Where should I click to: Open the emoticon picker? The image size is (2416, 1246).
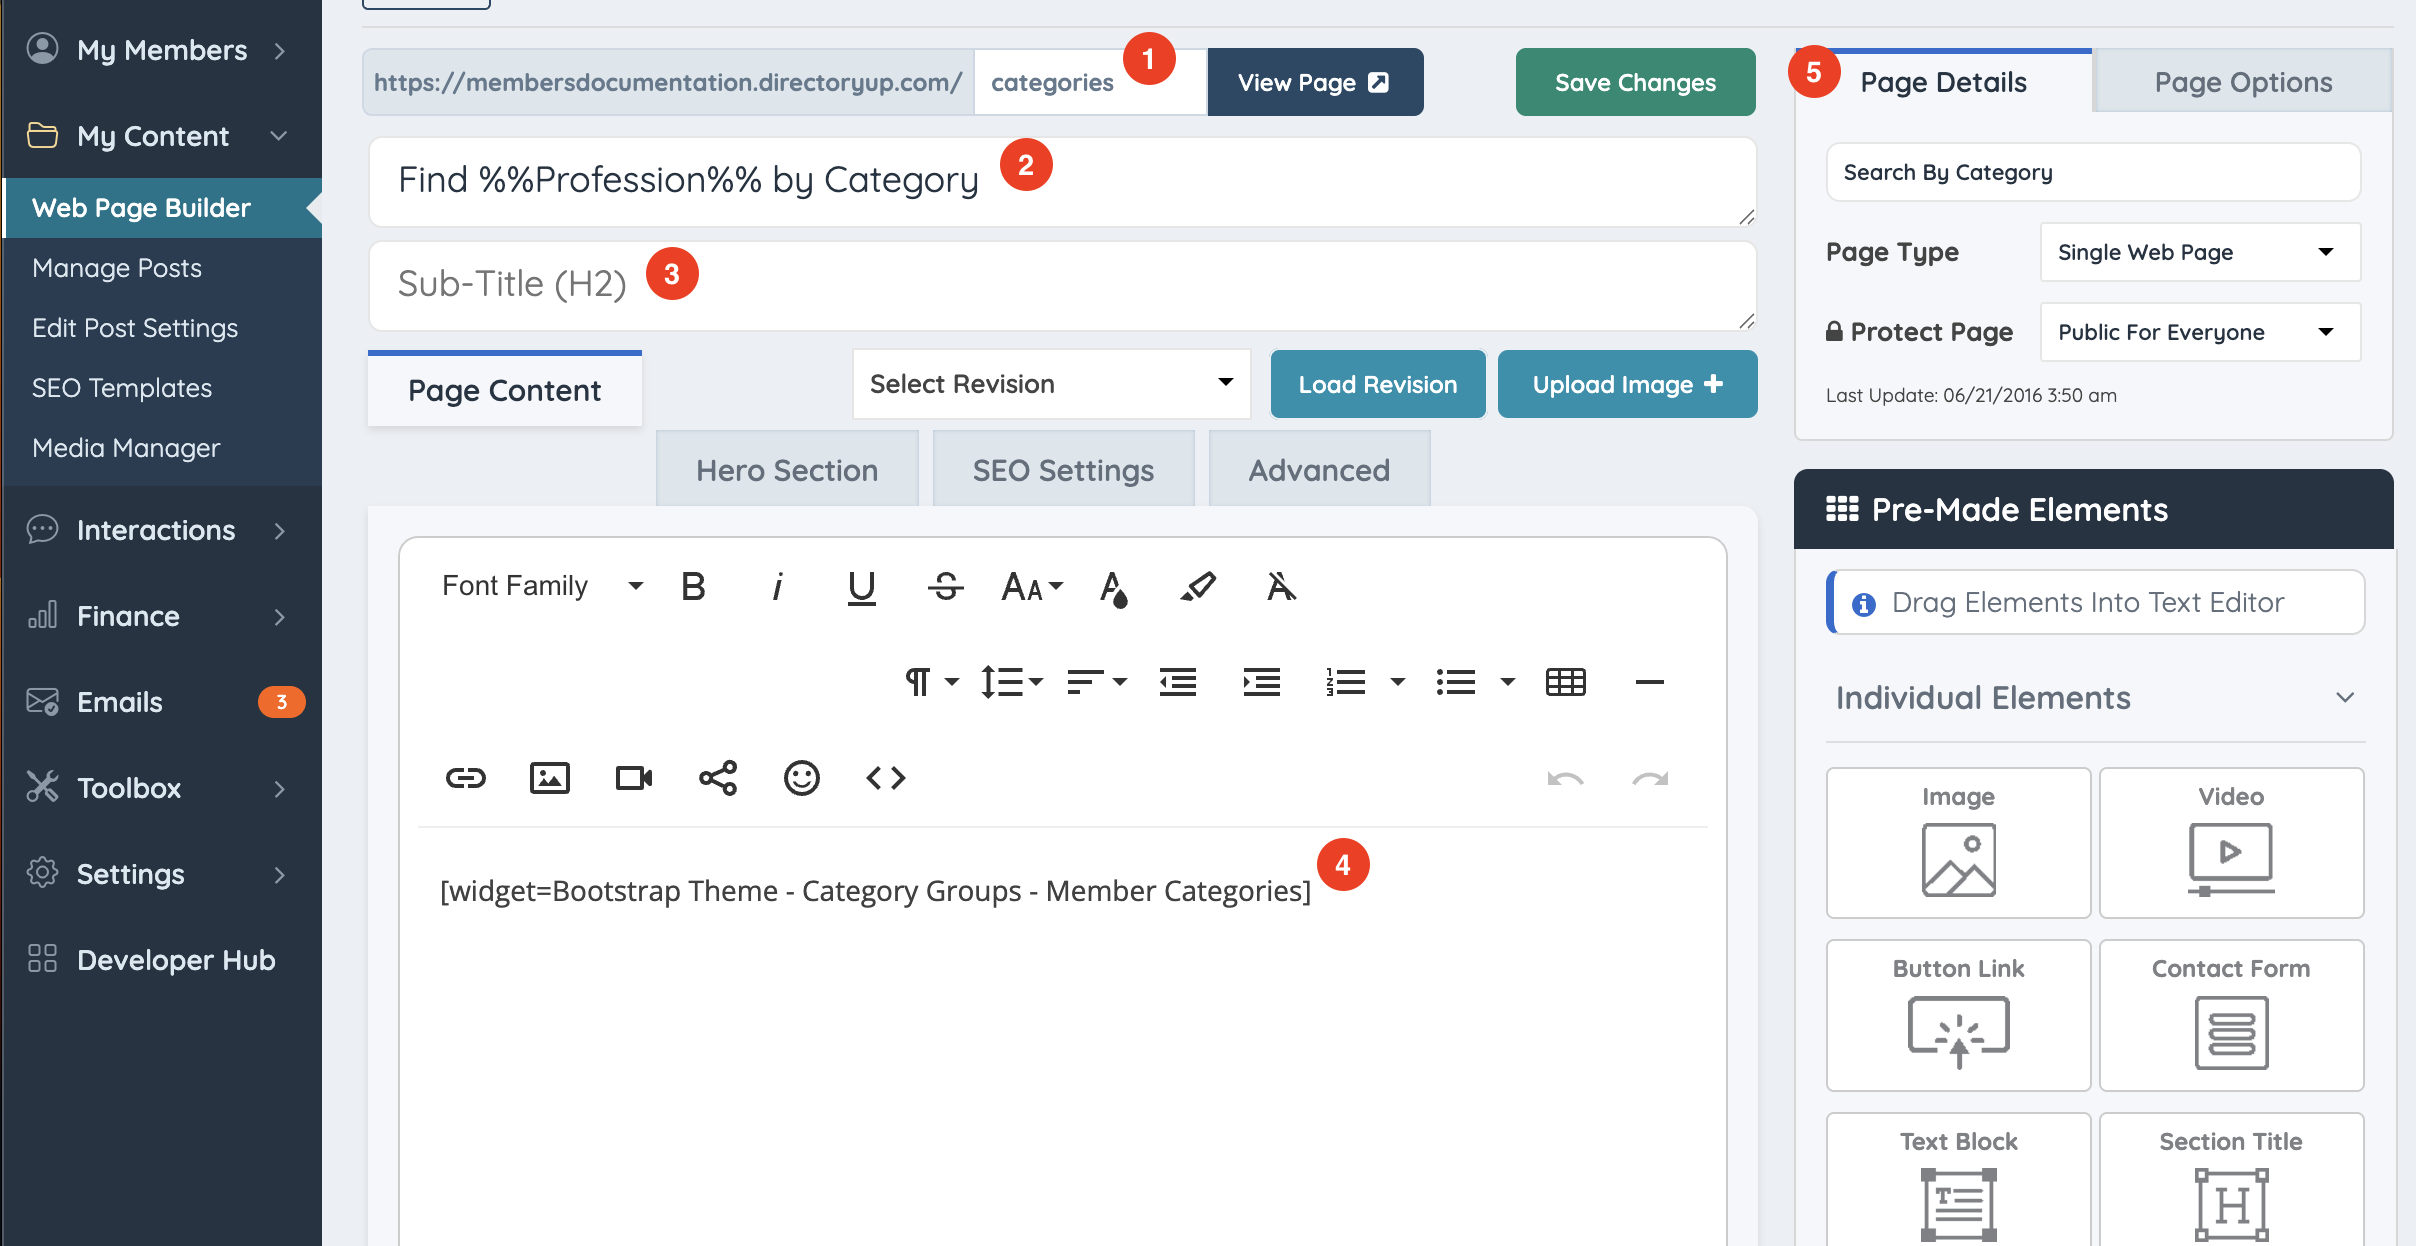(x=801, y=778)
